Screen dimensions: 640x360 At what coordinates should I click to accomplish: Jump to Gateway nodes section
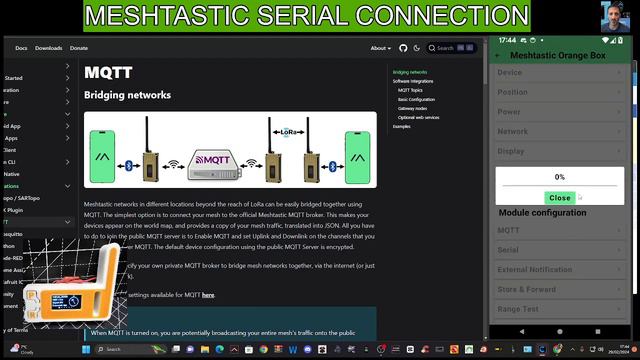412,109
